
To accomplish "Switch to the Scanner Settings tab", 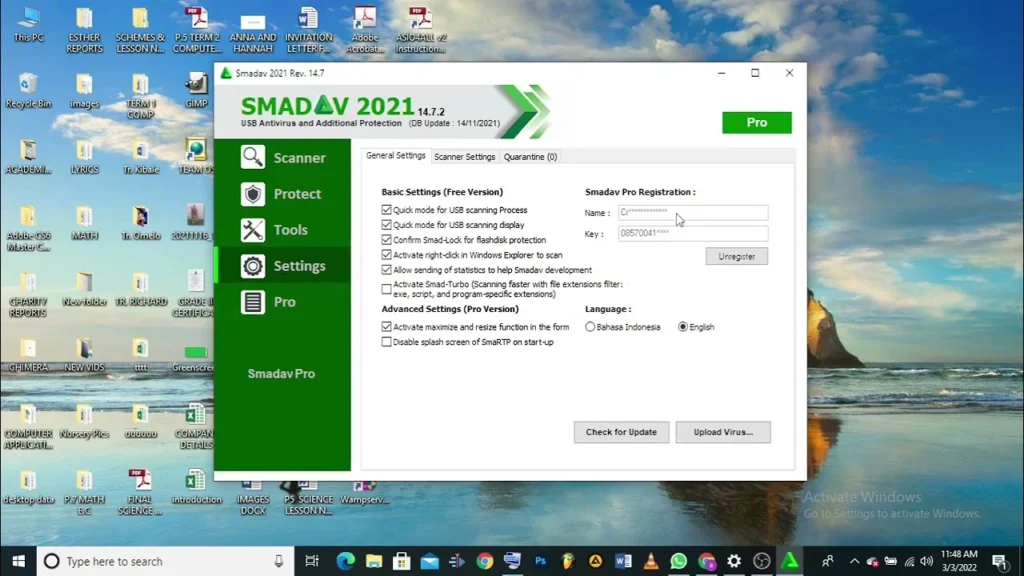I will 464,156.
